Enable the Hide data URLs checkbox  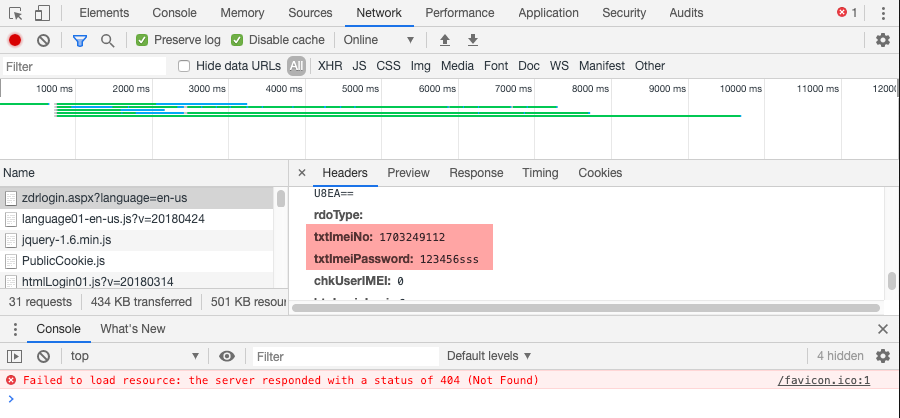184,66
